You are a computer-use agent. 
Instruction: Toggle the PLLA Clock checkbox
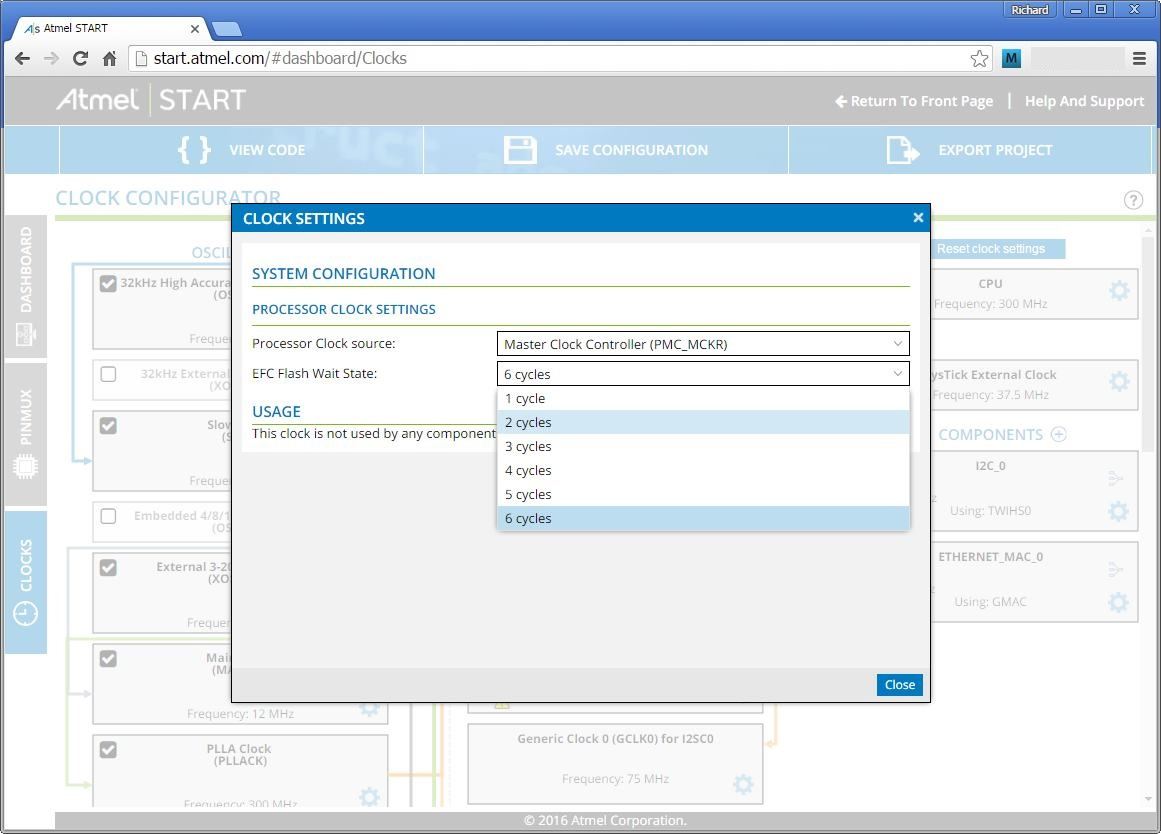coord(108,750)
